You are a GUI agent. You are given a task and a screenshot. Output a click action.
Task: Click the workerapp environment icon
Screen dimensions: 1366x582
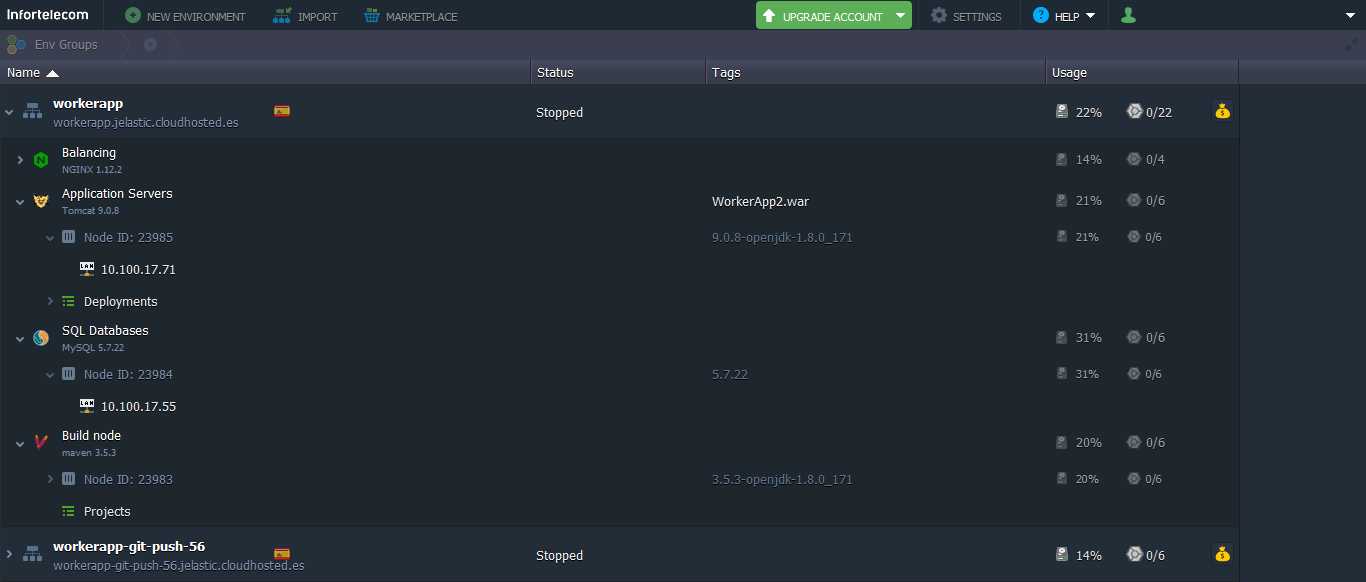point(32,110)
